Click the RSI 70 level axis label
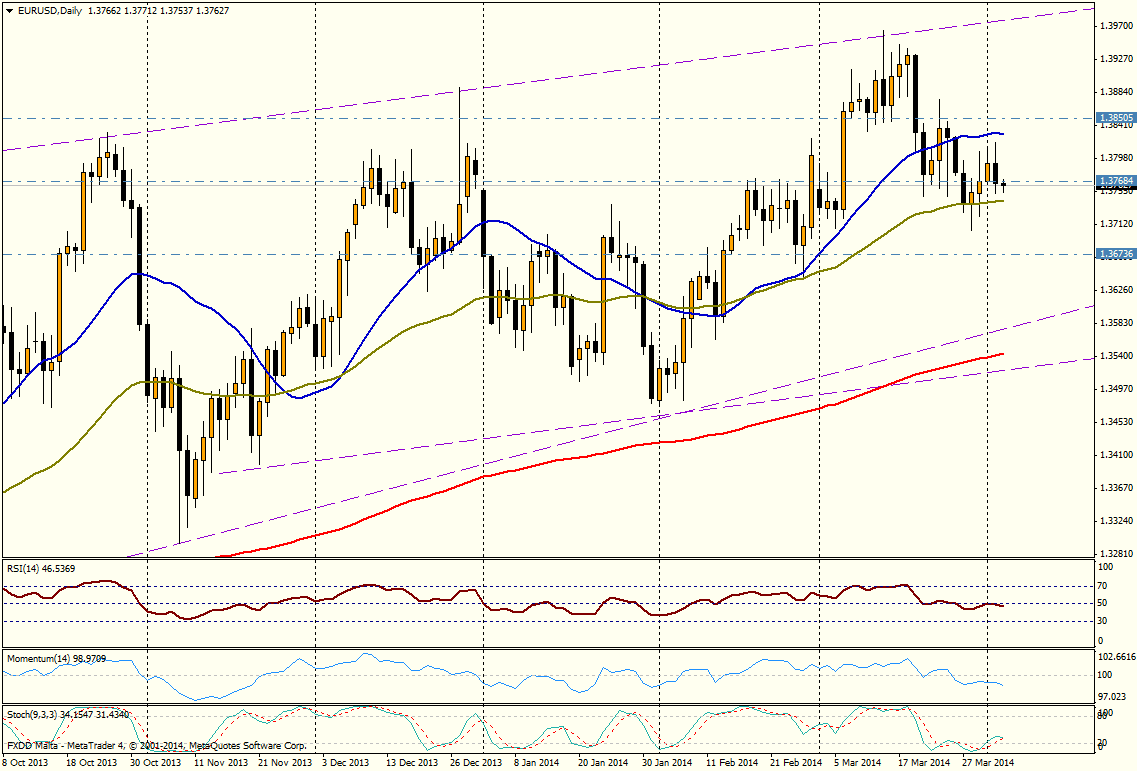 click(x=1103, y=585)
